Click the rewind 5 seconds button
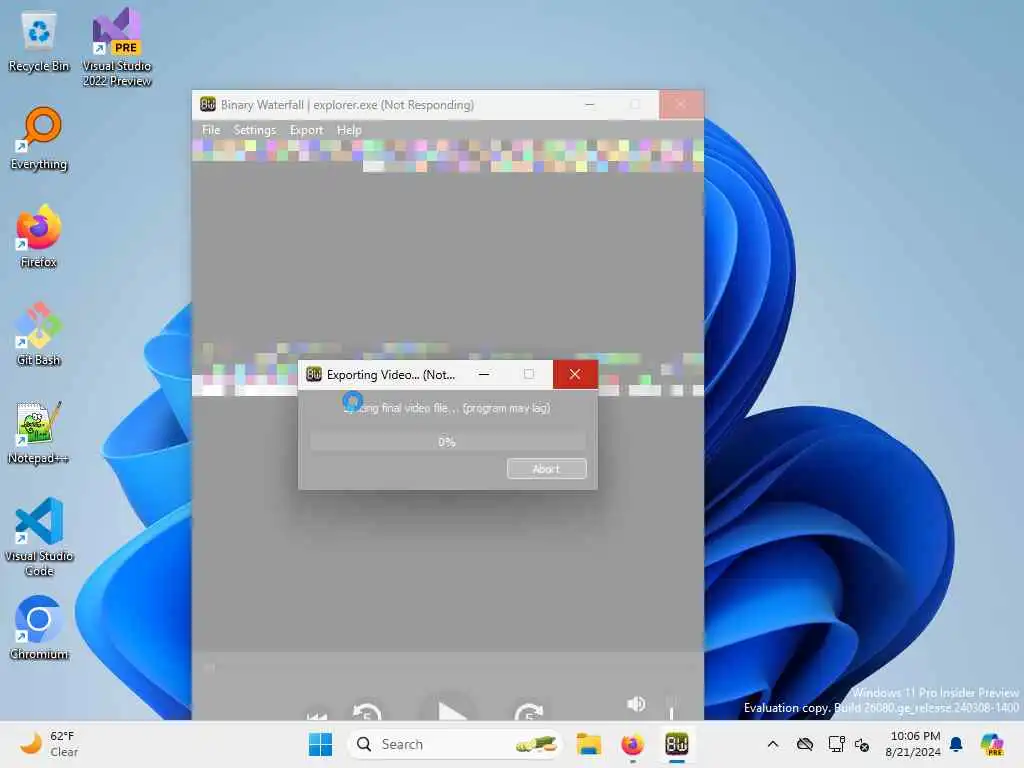The width and height of the screenshot is (1024, 768). pos(367,712)
